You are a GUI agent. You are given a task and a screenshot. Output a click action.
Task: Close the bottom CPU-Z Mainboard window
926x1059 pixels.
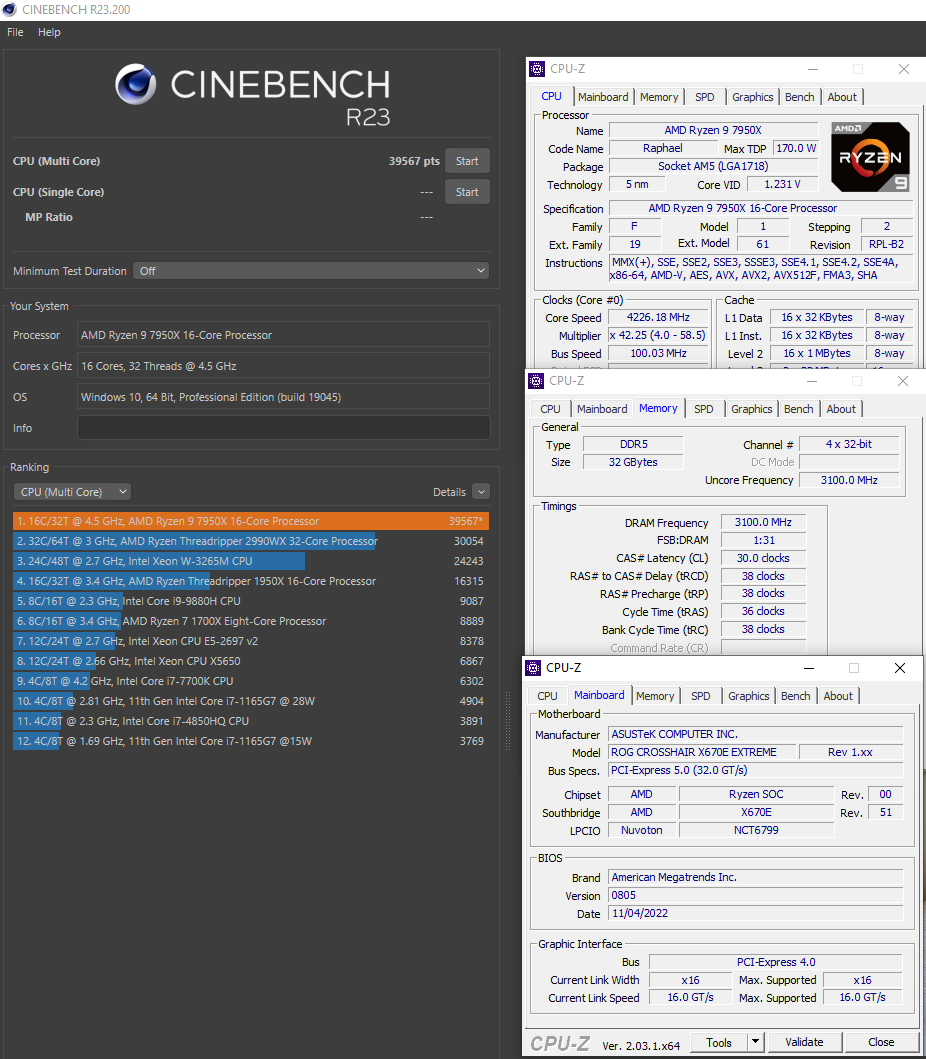pyautogui.click(x=899, y=668)
